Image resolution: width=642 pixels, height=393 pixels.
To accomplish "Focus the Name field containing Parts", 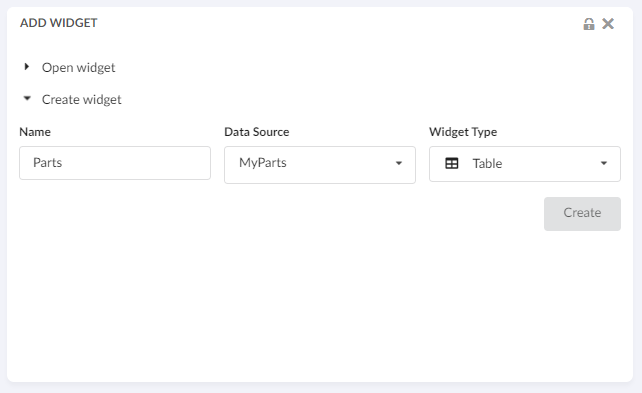I will [115, 163].
